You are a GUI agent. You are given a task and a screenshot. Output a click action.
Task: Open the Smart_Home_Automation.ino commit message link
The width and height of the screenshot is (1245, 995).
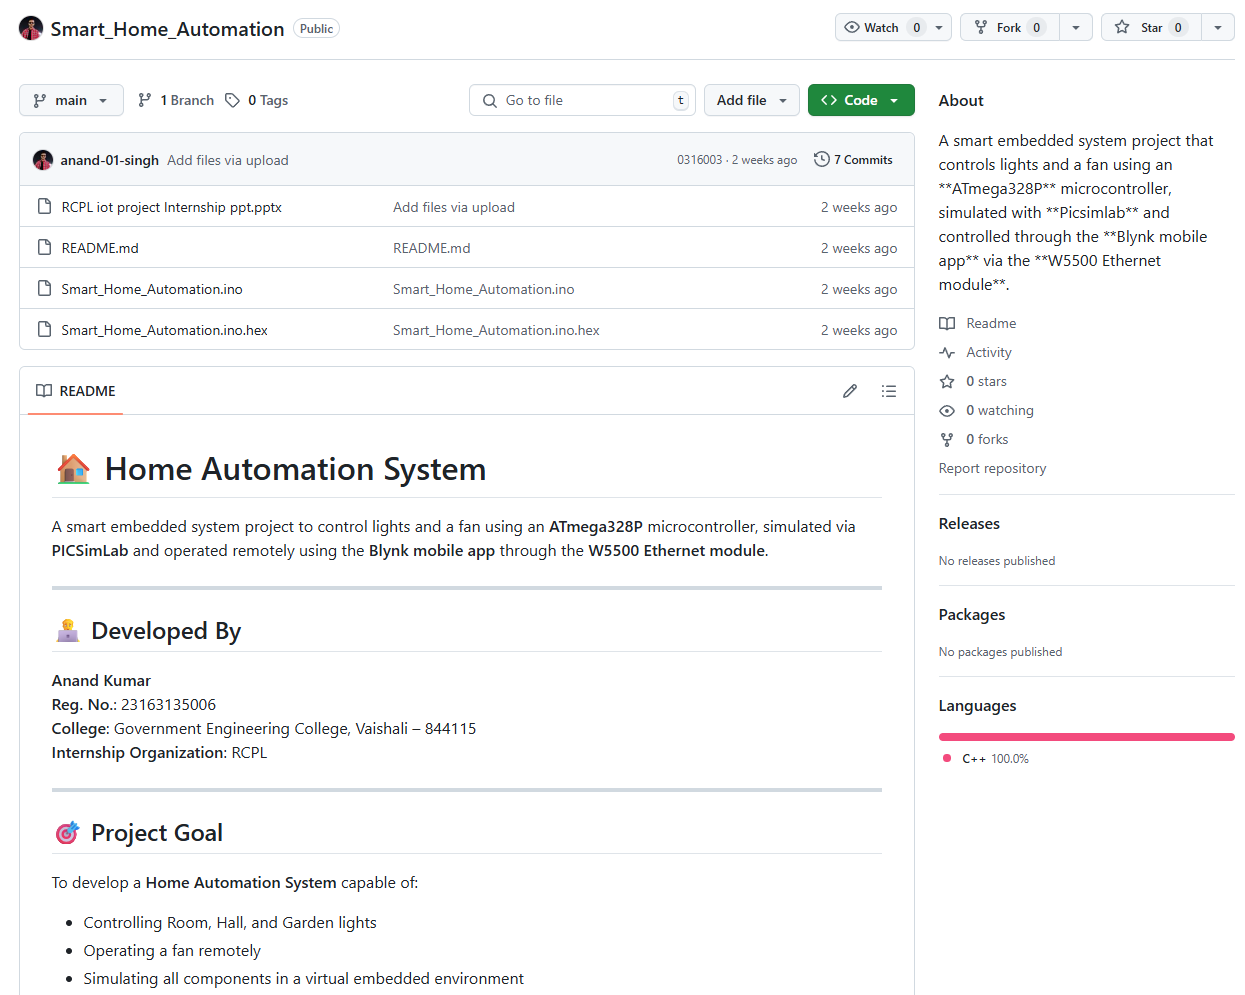[484, 289]
